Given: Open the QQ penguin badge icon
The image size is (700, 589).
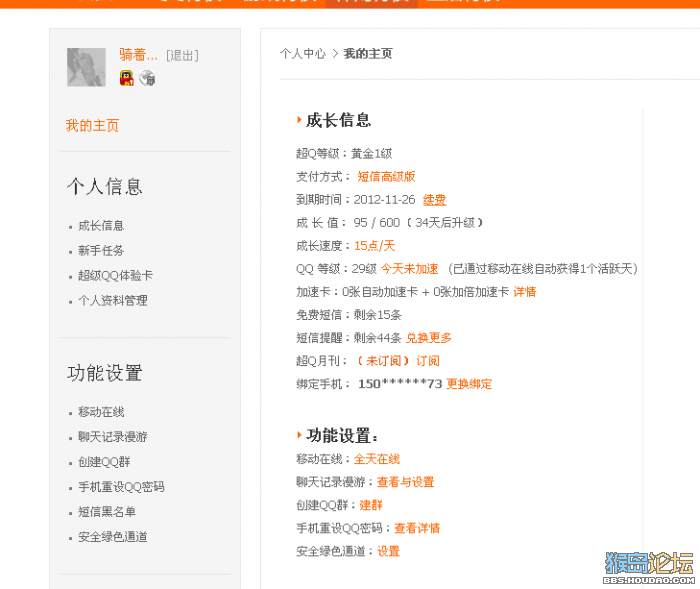Looking at the screenshot, I should 127,78.
